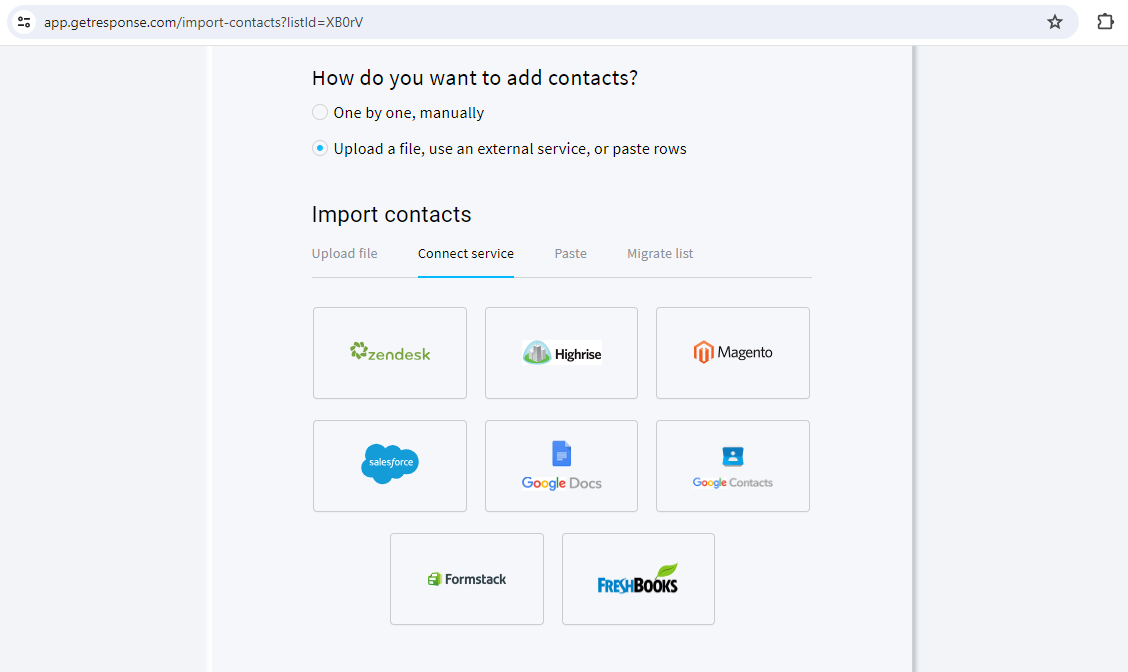Open the Paste tab

570,253
